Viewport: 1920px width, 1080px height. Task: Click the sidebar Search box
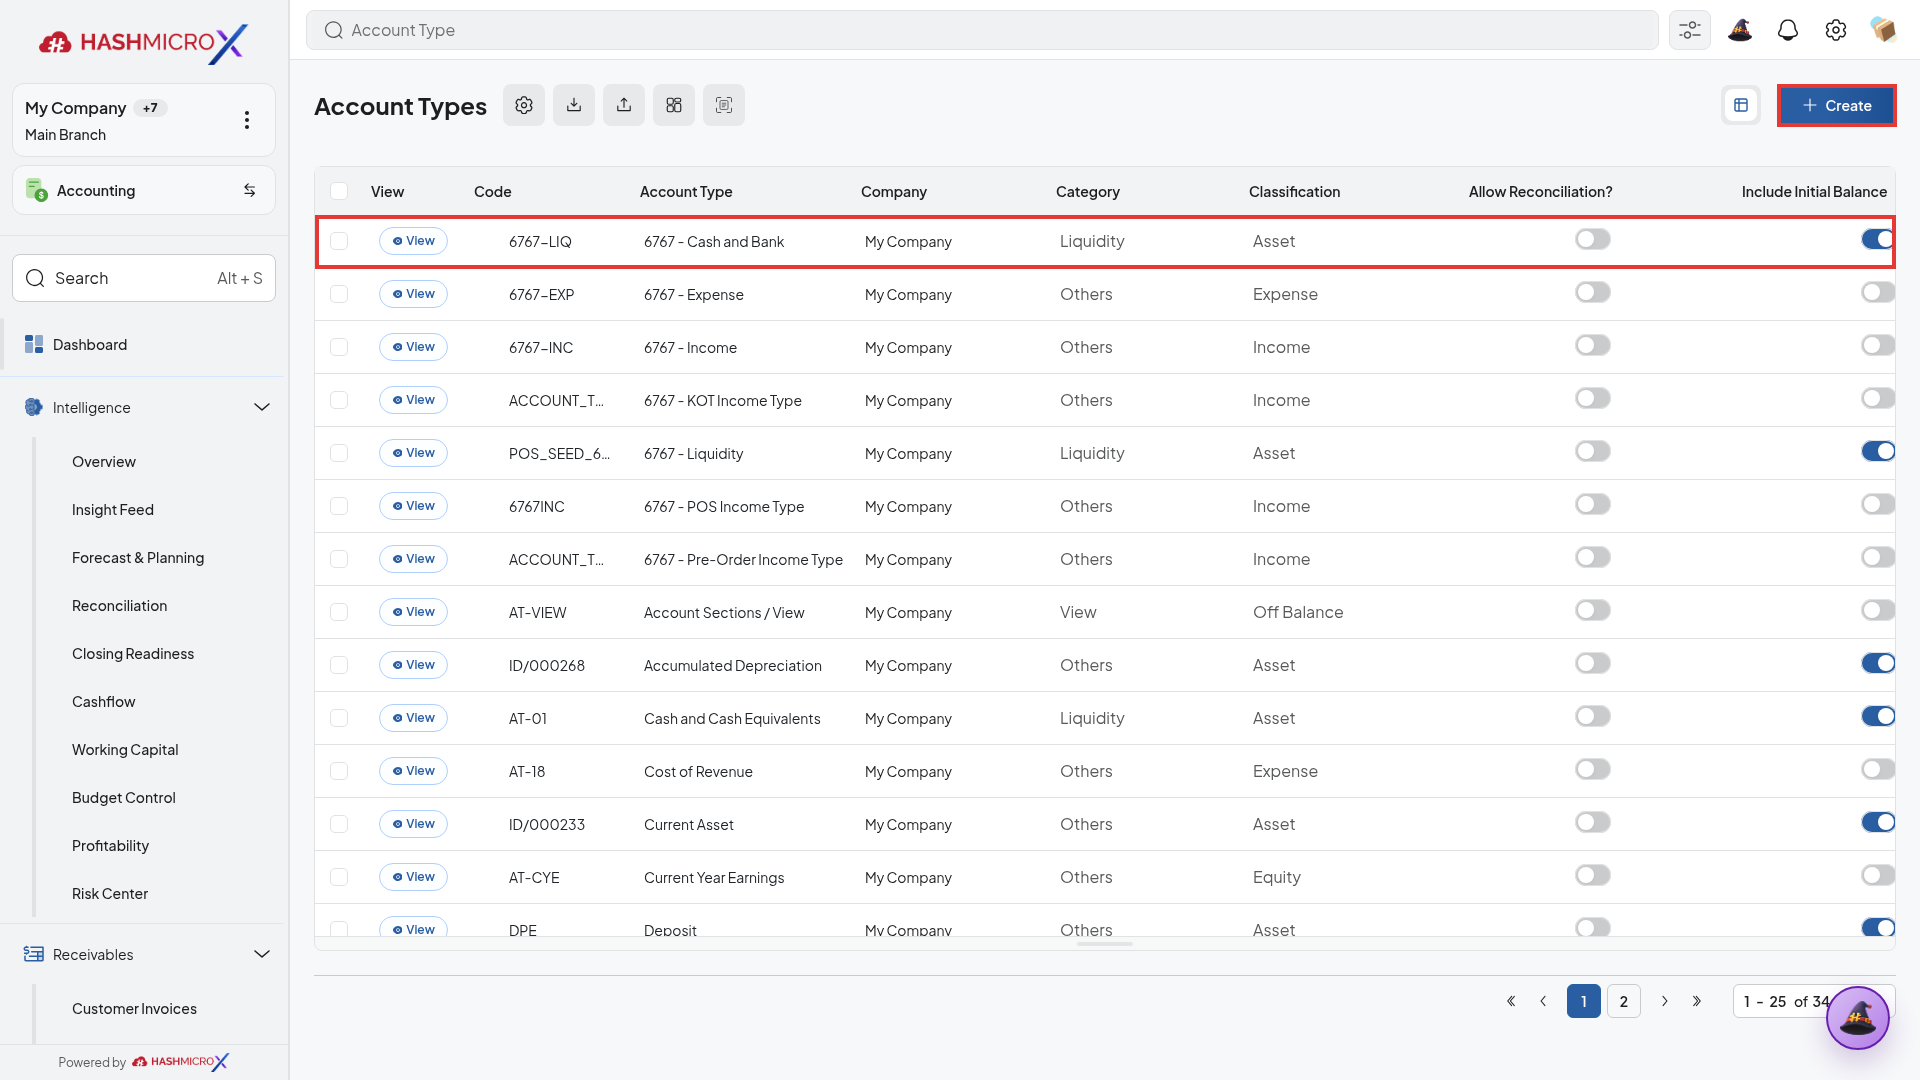(144, 278)
